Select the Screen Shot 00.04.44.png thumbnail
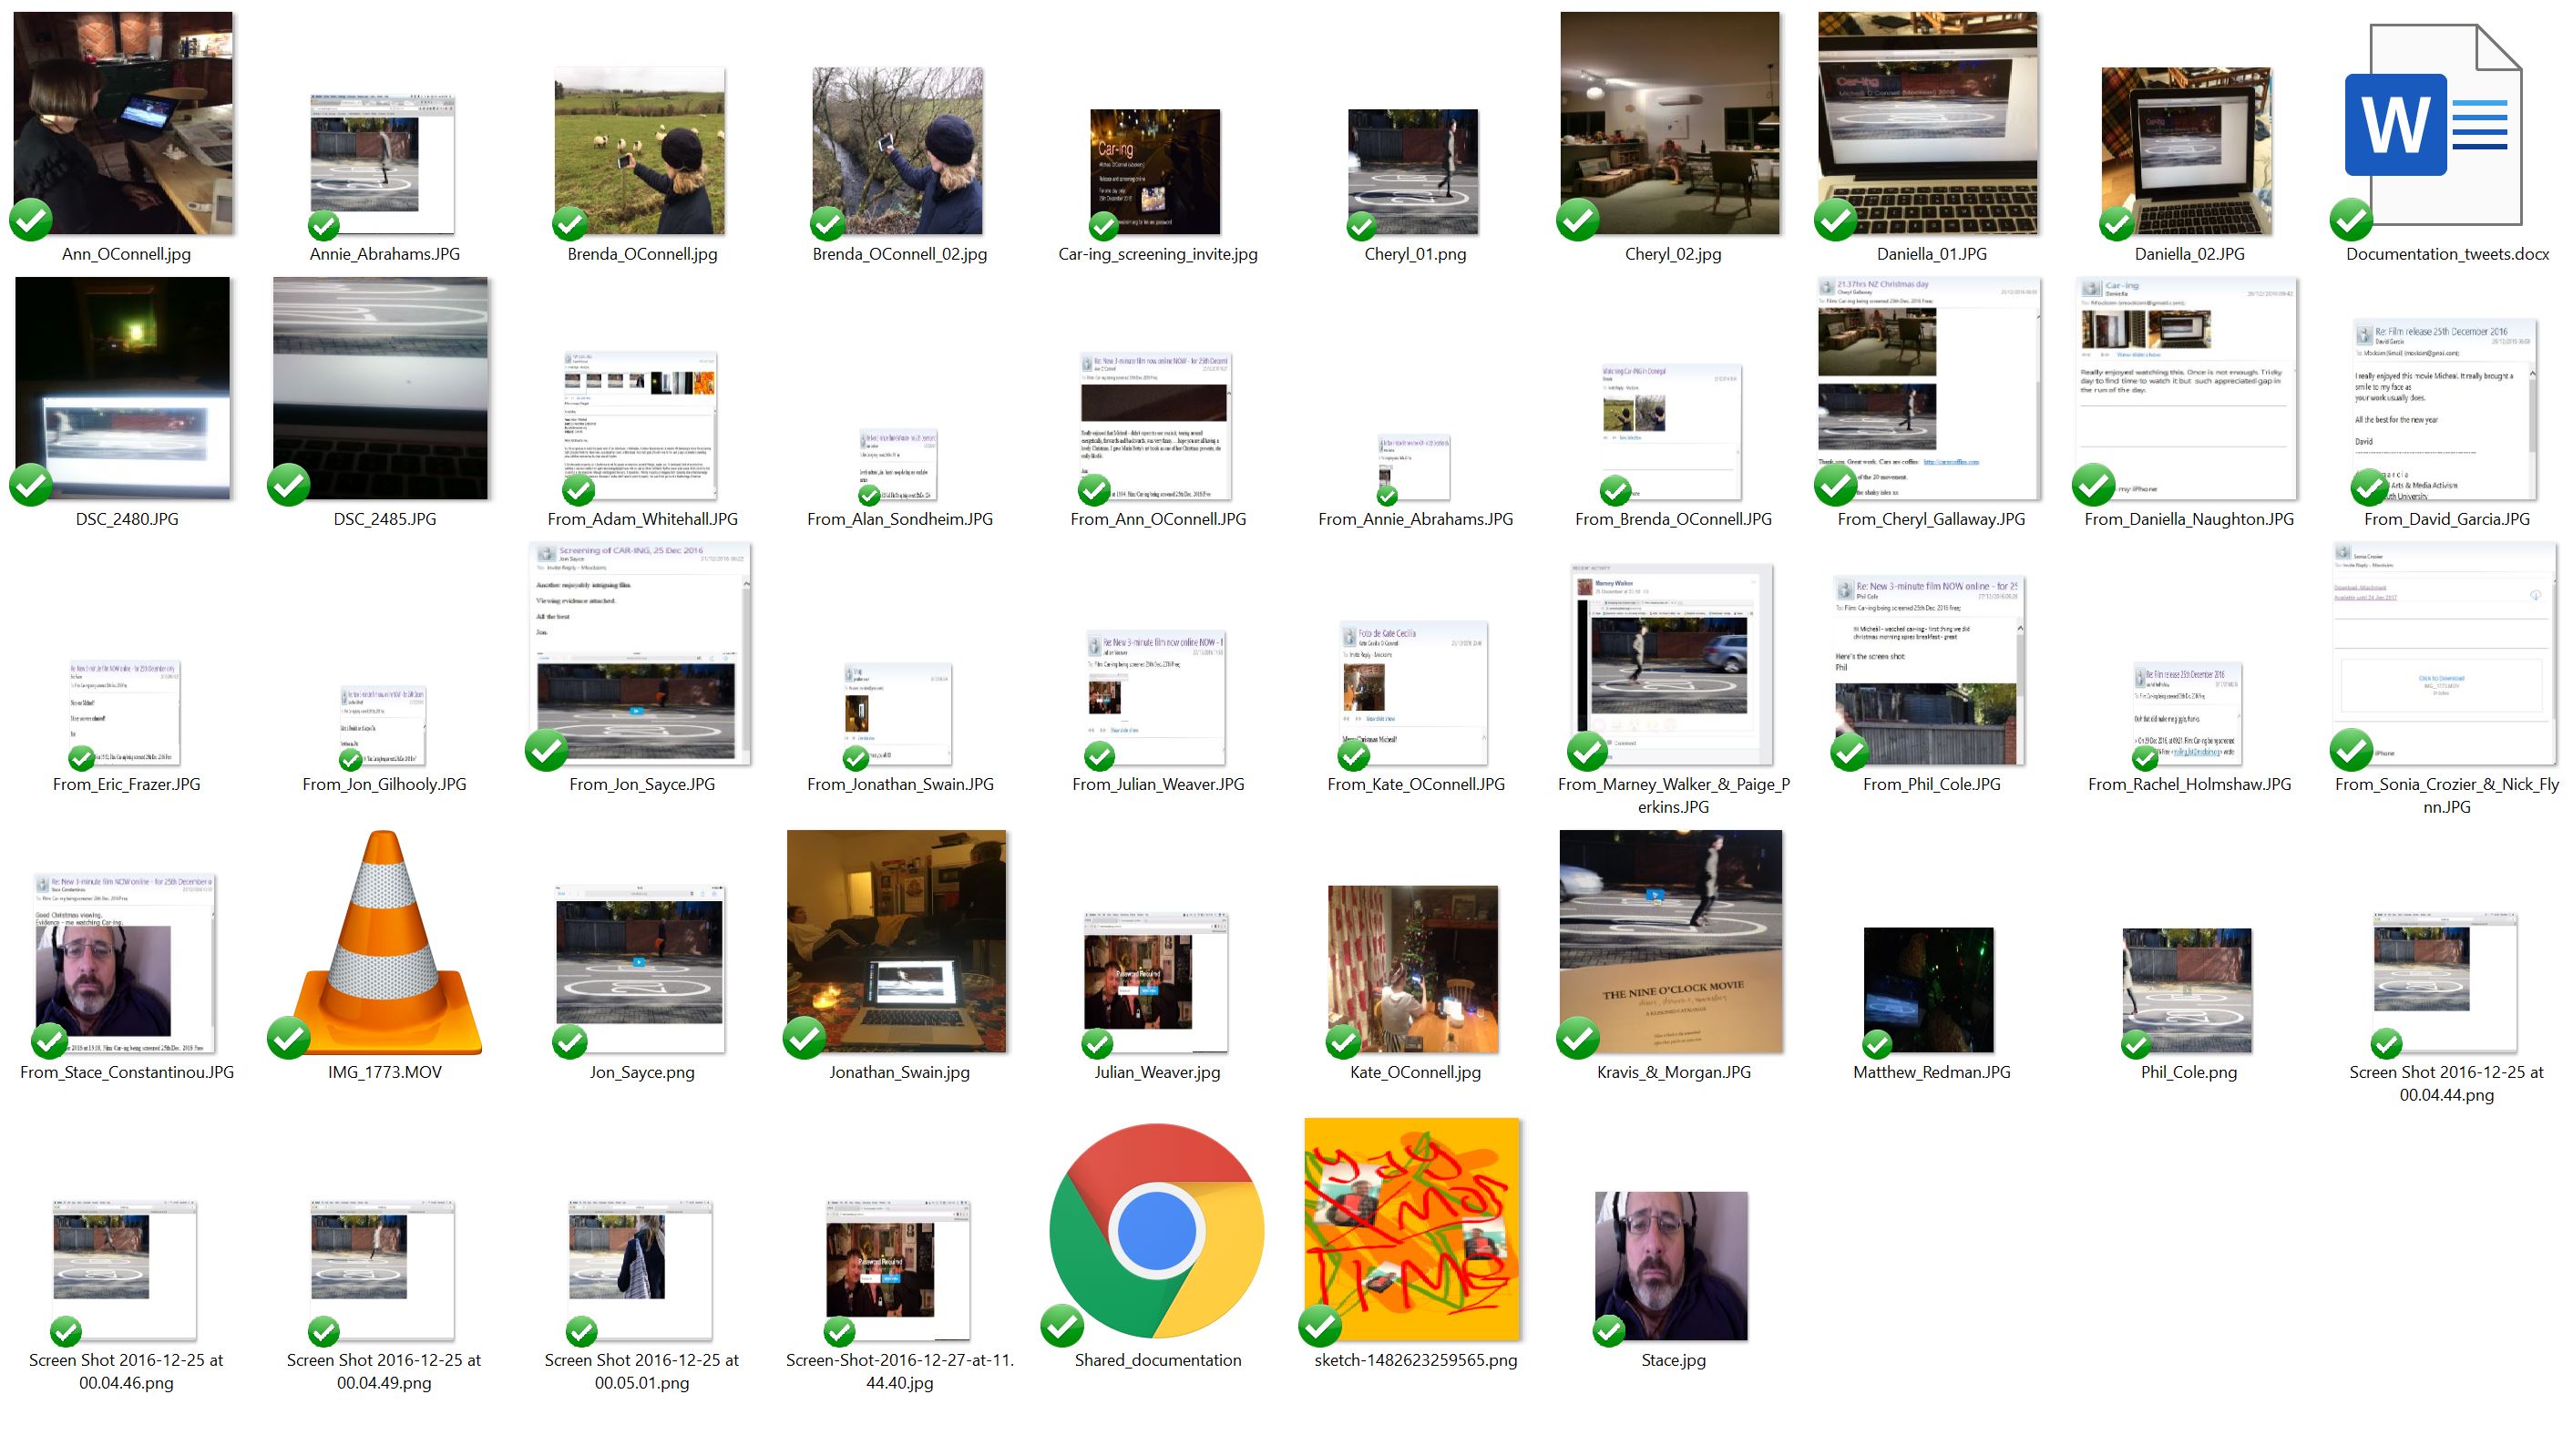This screenshot has width=2573, height=1456. tap(2445, 982)
